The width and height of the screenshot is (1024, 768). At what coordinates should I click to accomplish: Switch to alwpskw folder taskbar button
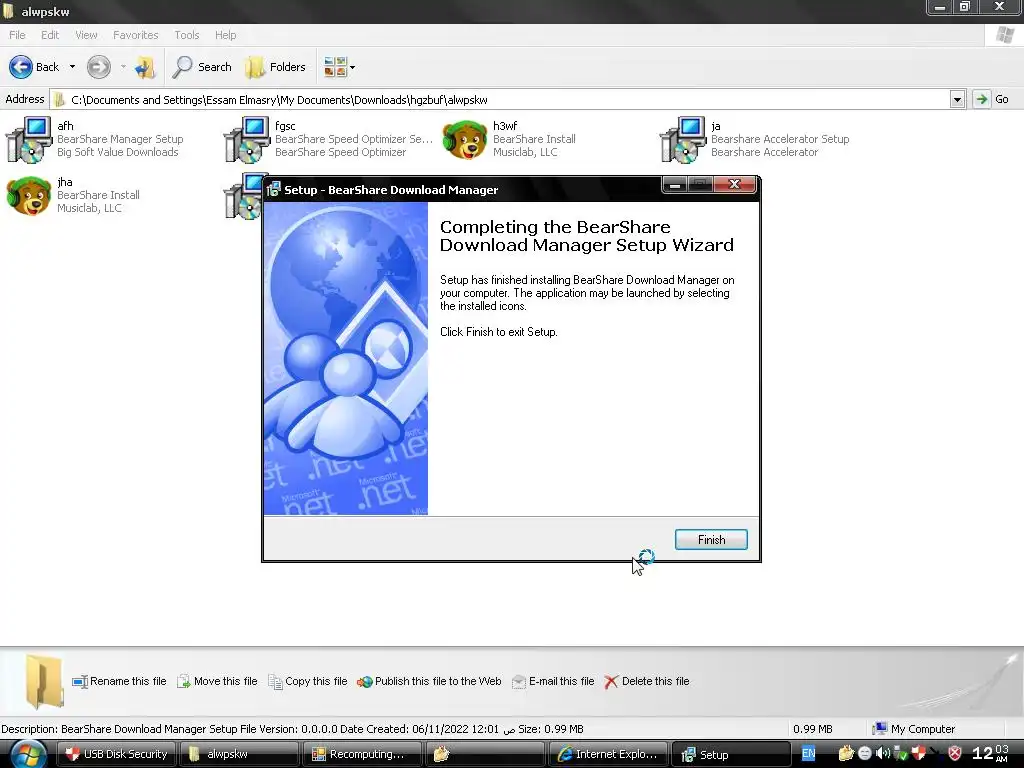(238, 754)
